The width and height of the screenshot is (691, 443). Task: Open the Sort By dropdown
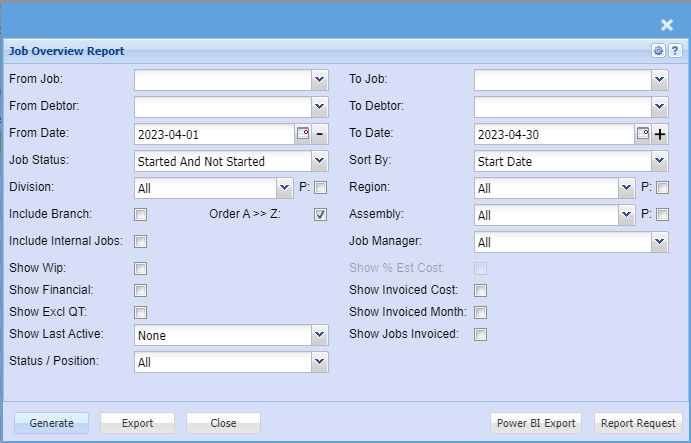(x=659, y=160)
